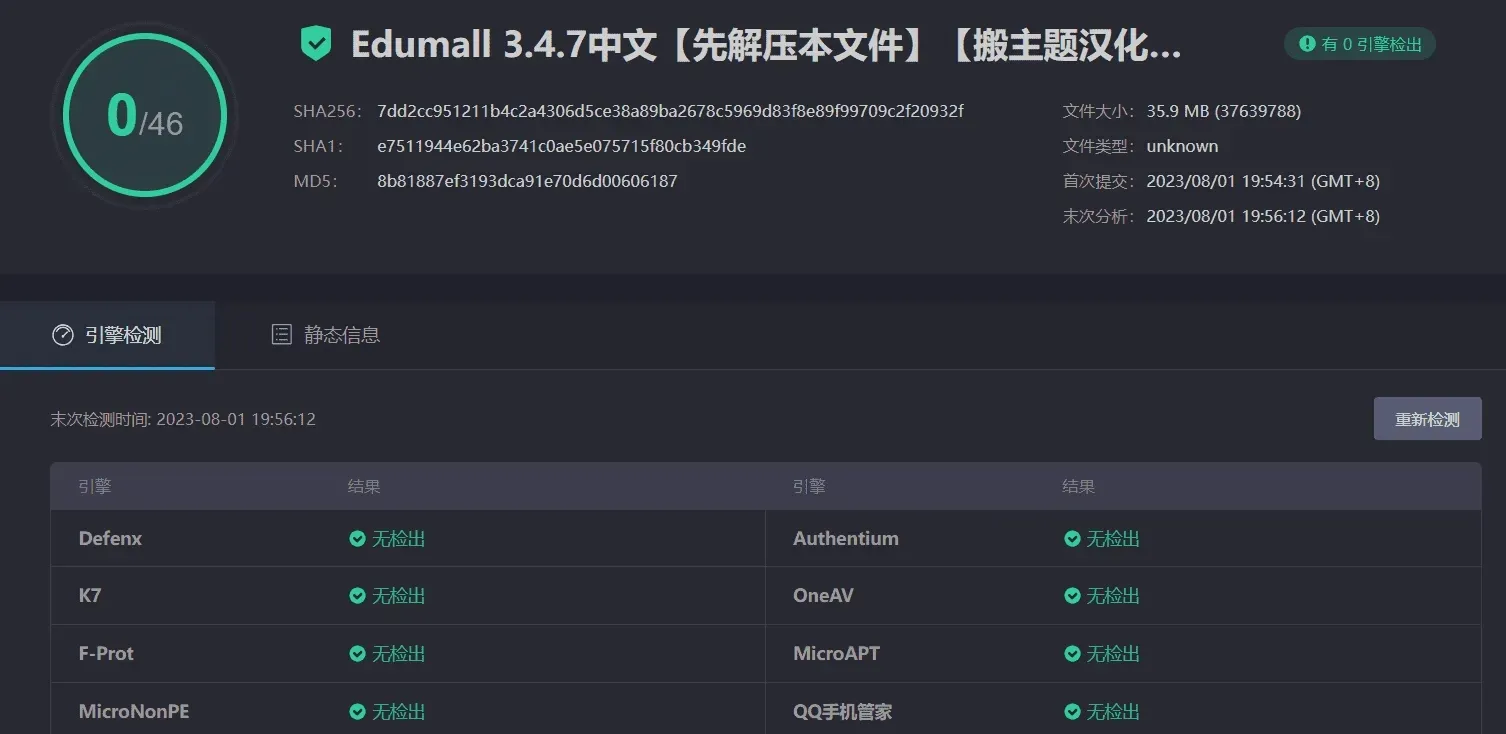
Task: Click 无检出 result in QQ手机管家 row
Action: tap(1113, 712)
